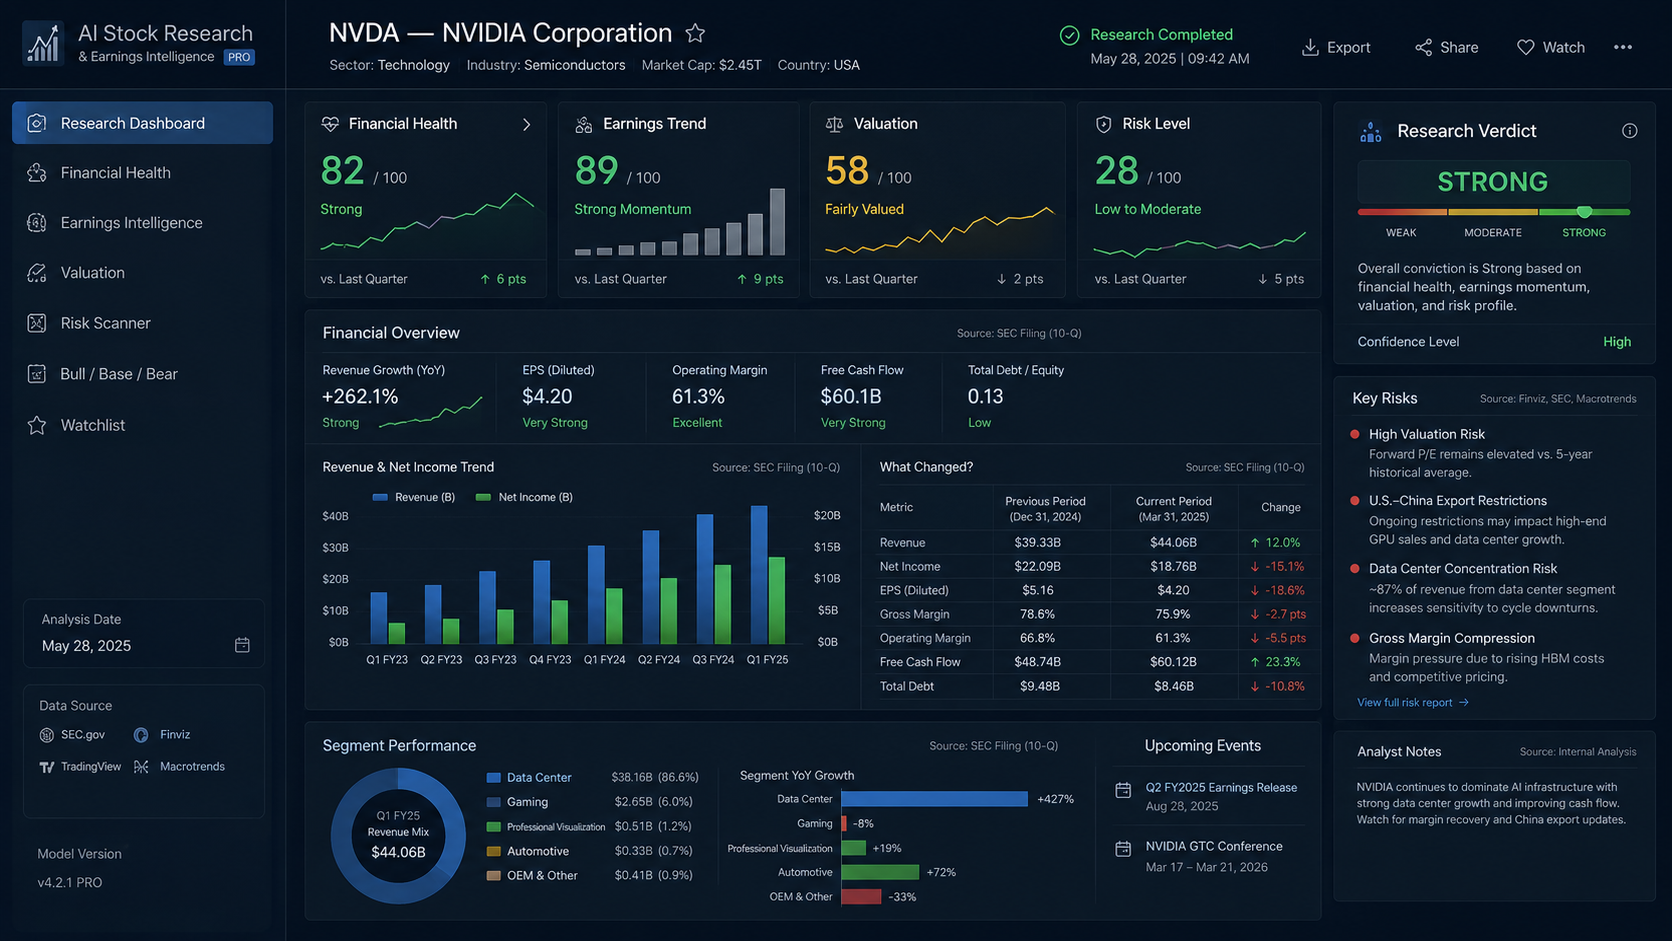Expand the Financial Health card chevron
This screenshot has height=941, width=1672.
click(526, 125)
